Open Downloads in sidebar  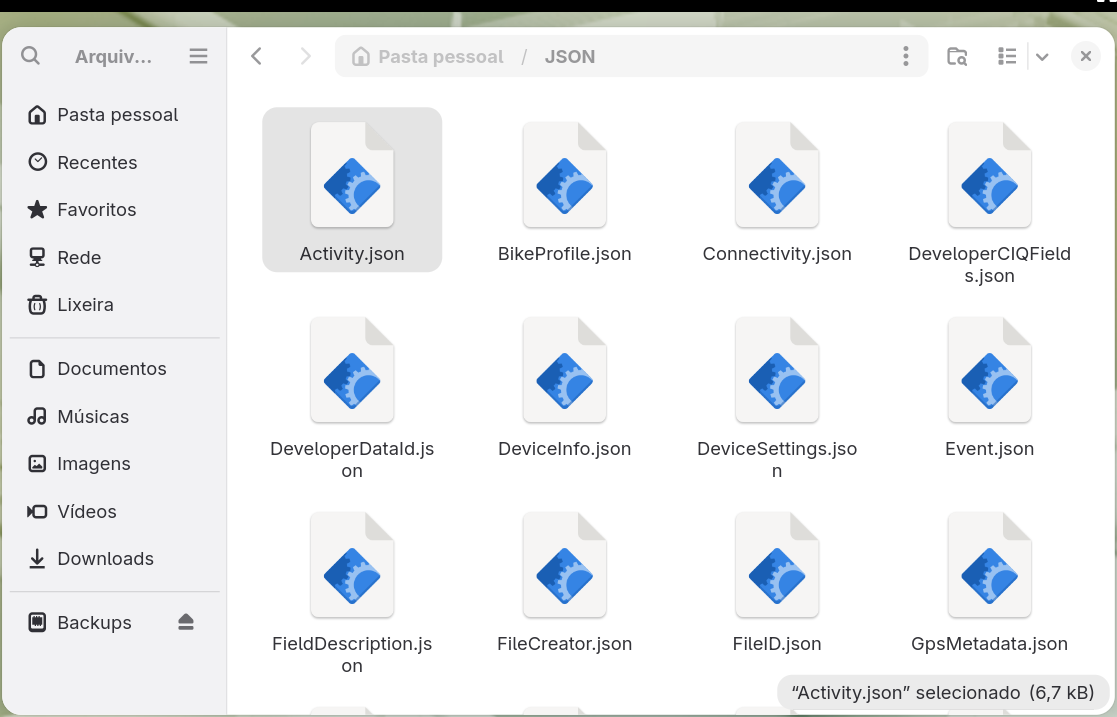pos(115,559)
